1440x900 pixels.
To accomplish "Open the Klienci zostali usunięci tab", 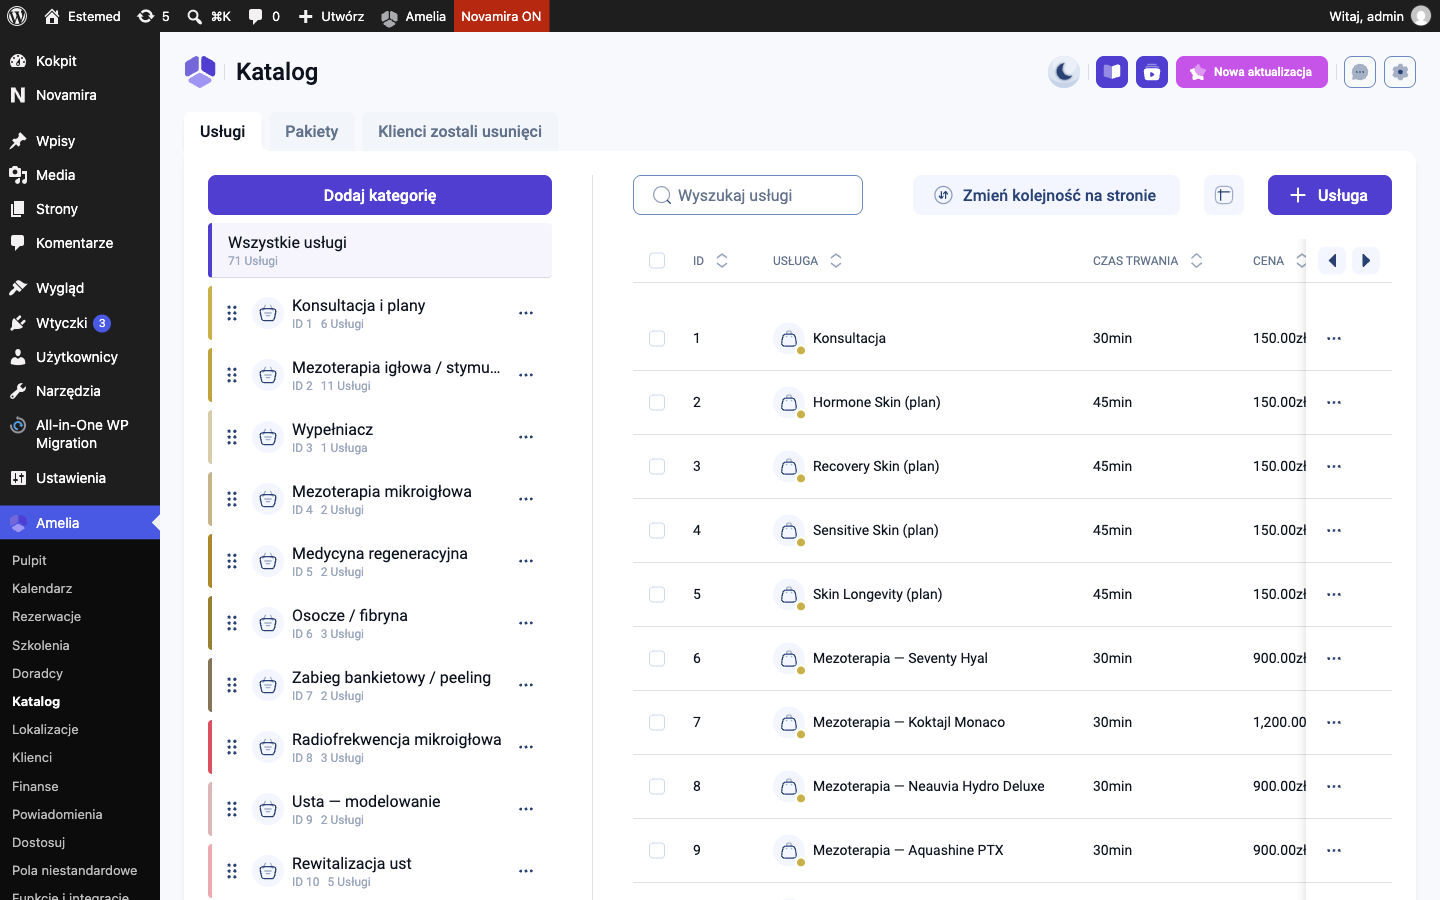I will (x=460, y=131).
